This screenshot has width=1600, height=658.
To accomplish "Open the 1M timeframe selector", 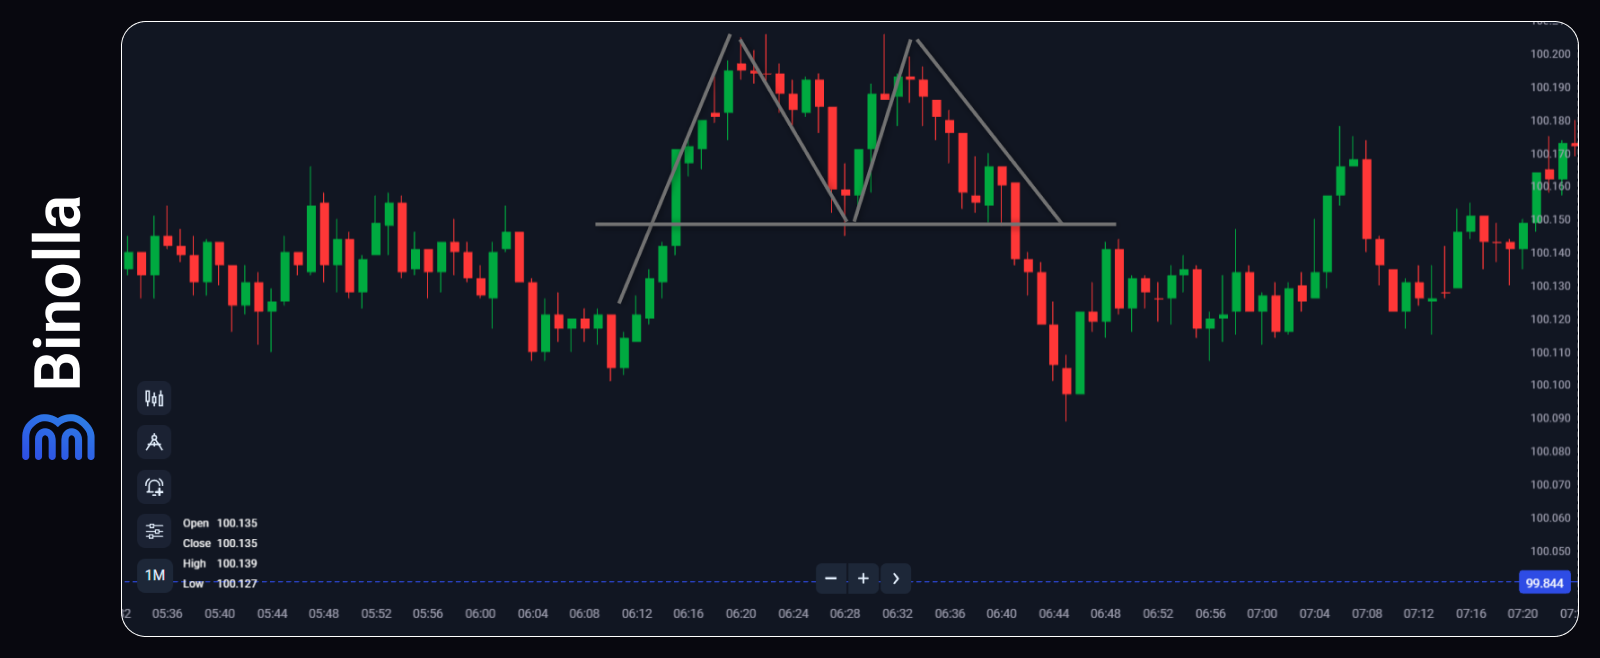I will 154,575.
